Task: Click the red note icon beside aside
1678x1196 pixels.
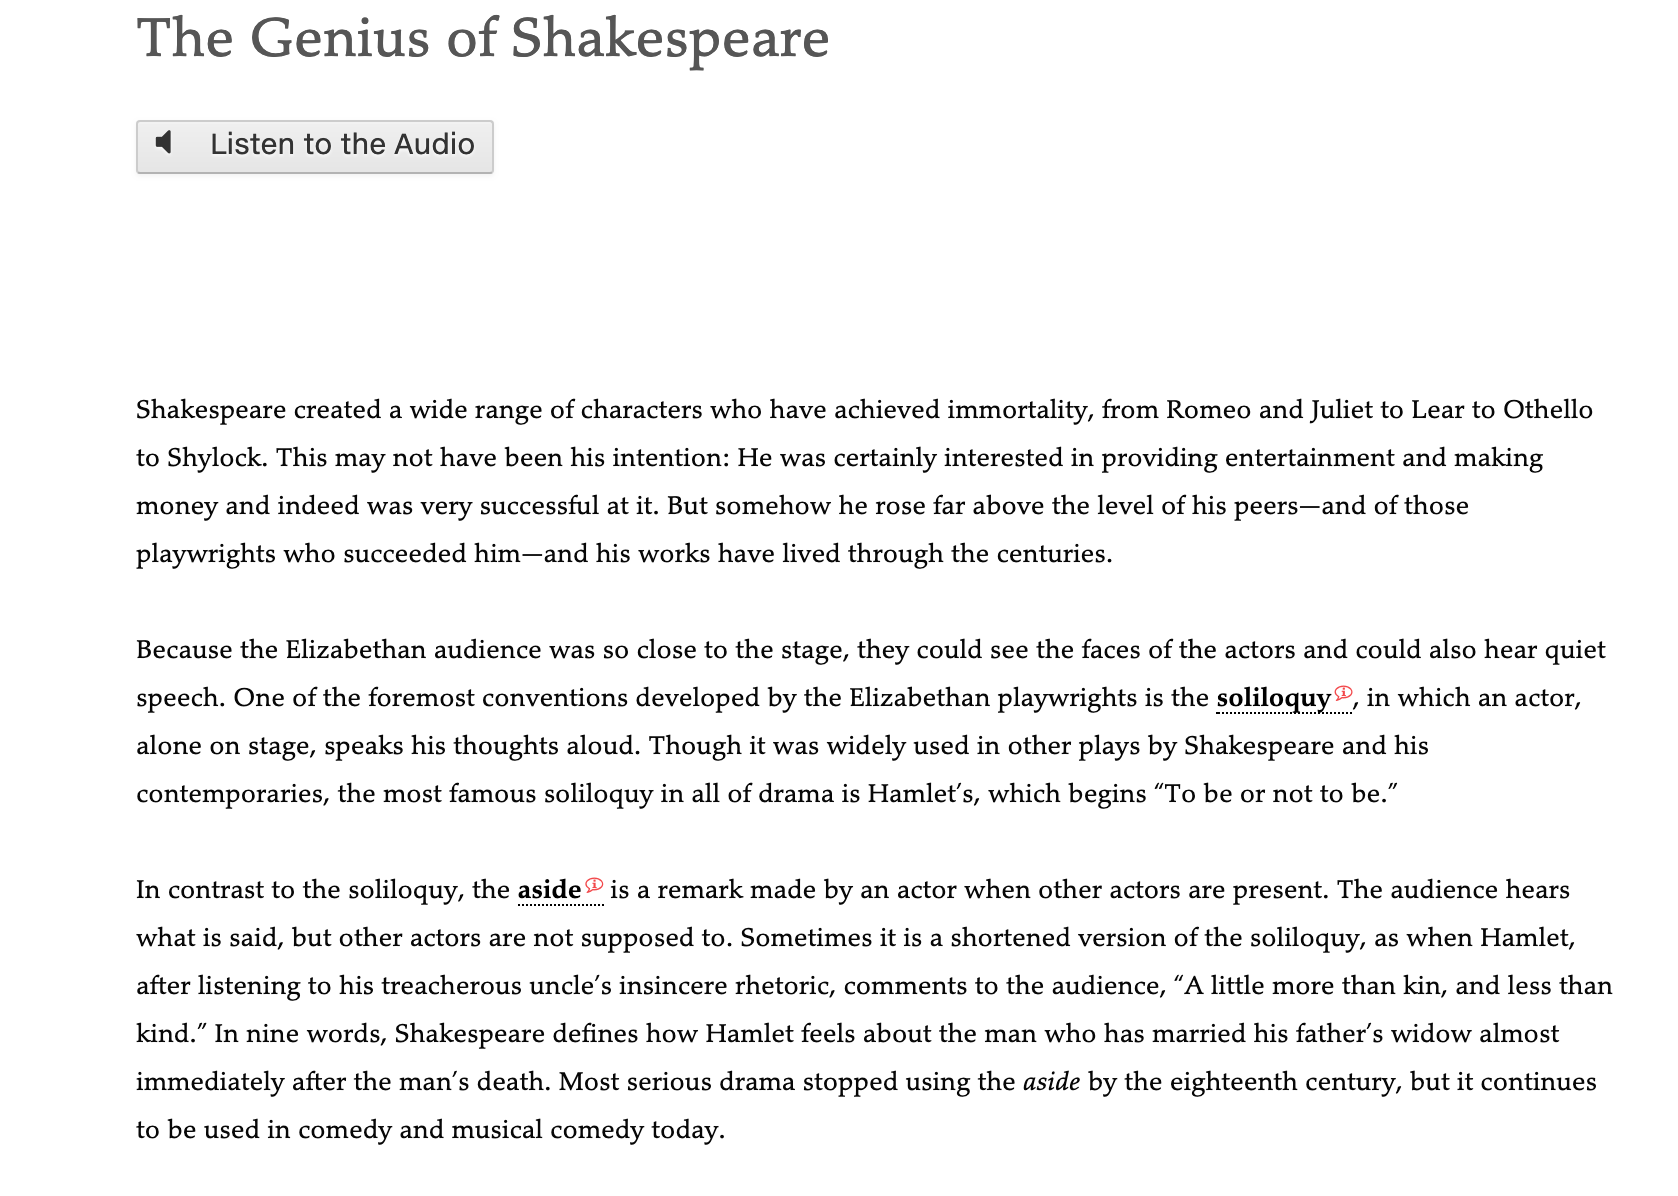Action: point(594,884)
